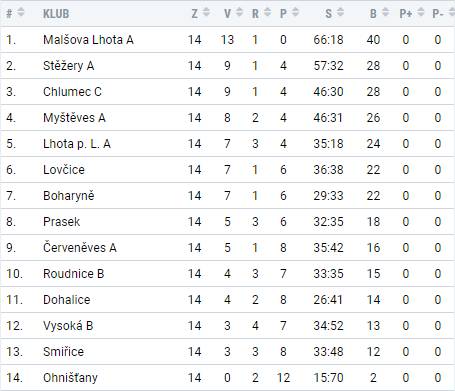Sort by V wins column arrows
455x391 pixels.
(x=239, y=12)
